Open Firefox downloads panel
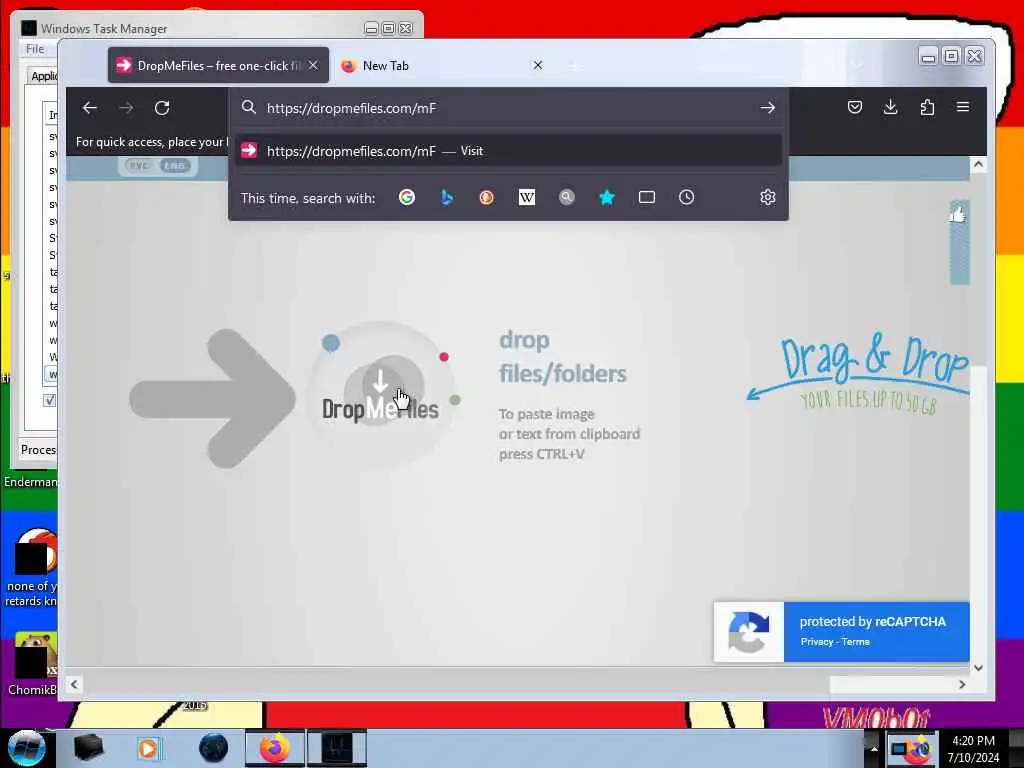The width and height of the screenshot is (1024, 768). click(x=890, y=107)
